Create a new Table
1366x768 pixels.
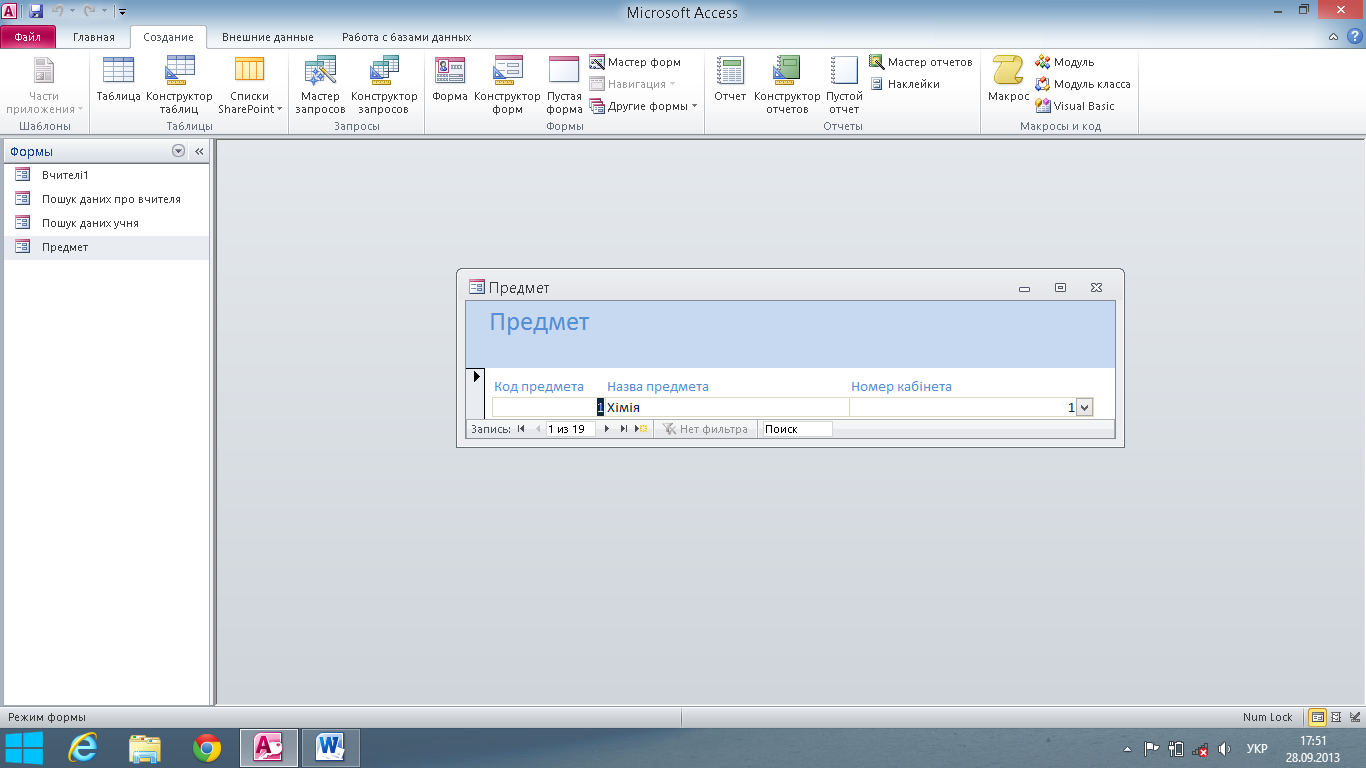[x=118, y=80]
